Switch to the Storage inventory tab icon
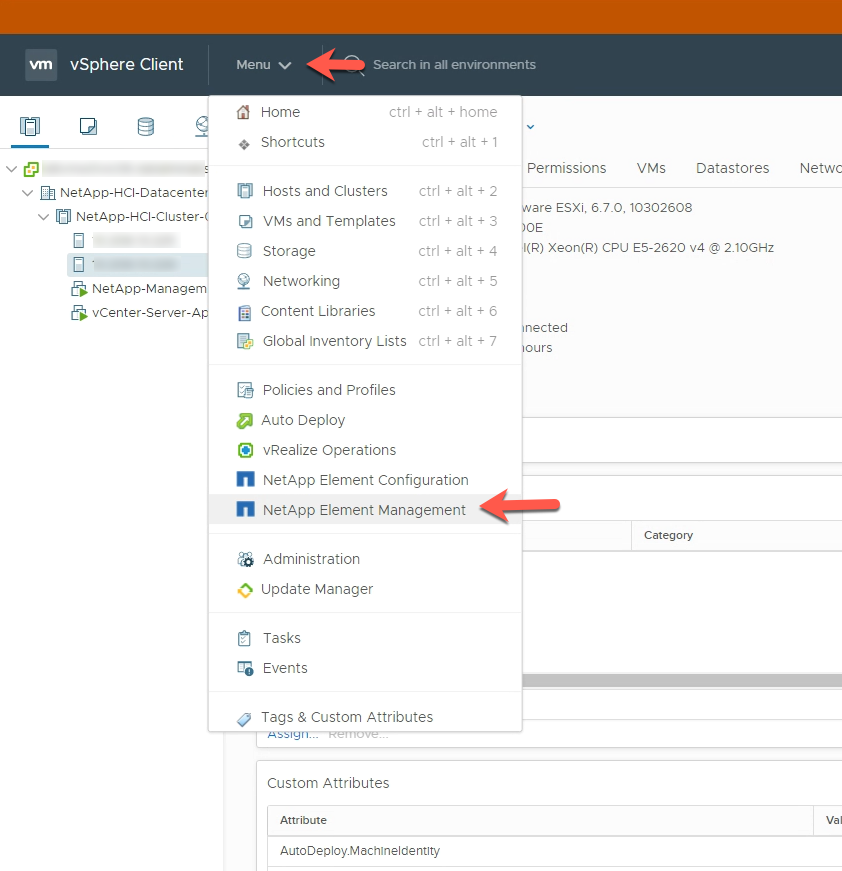842x871 pixels. [x=146, y=127]
